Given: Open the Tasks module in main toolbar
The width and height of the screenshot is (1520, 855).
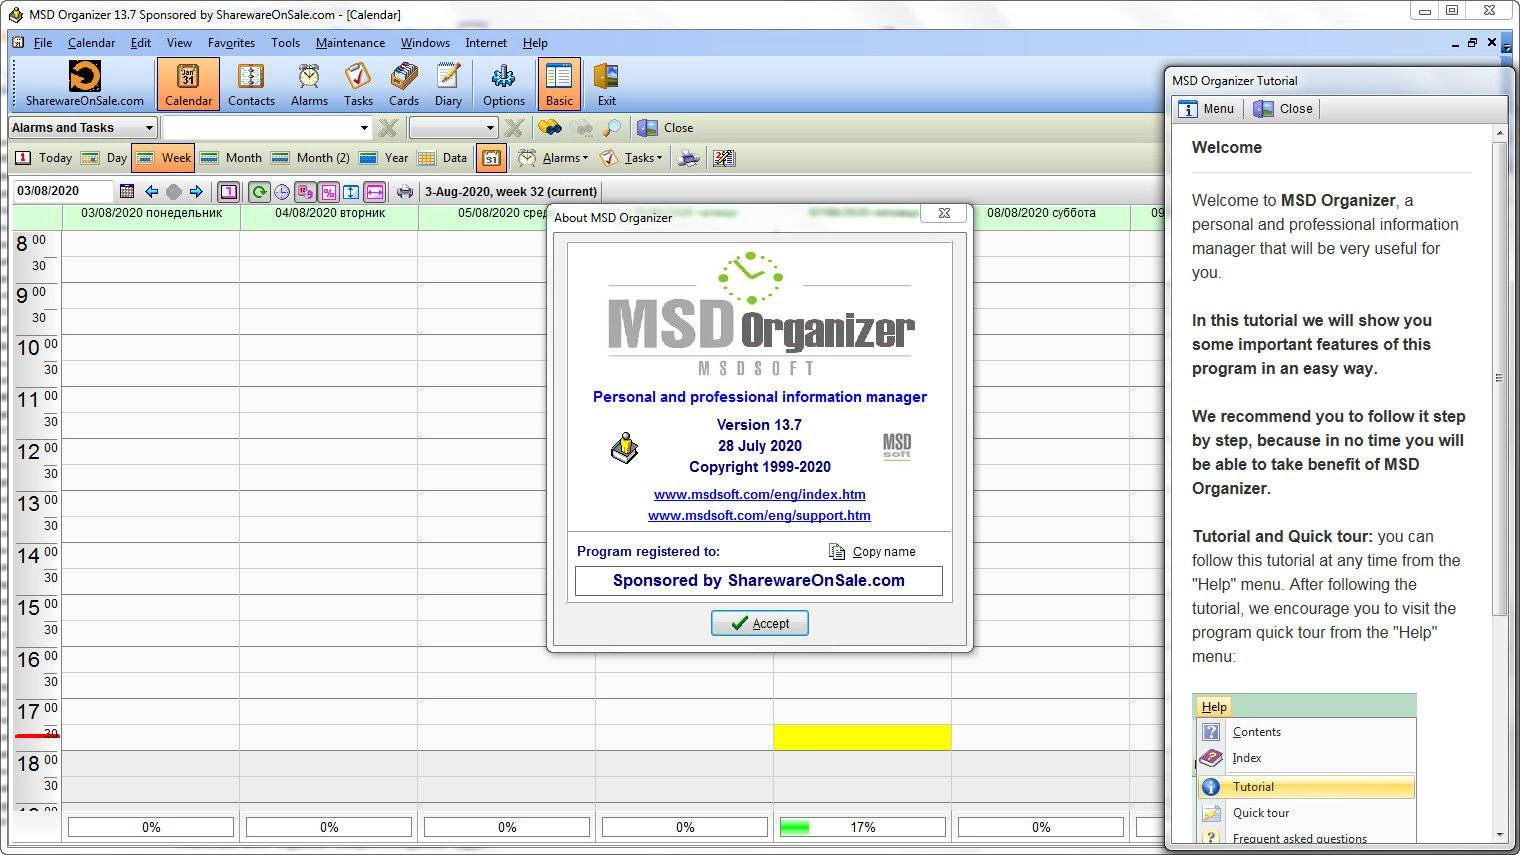Looking at the screenshot, I should 358,84.
